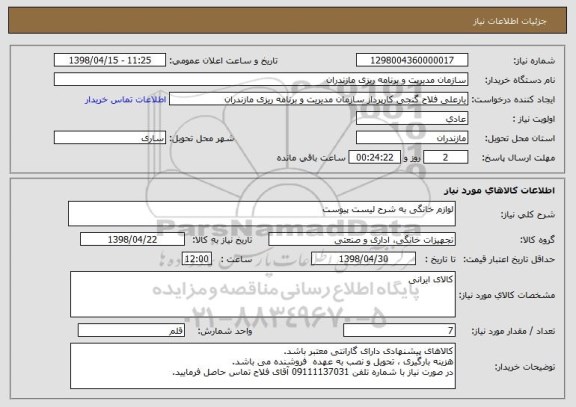576x407 pixels.
Task: Open the اطلاعات تماس خریدار link
Action: click(126, 100)
